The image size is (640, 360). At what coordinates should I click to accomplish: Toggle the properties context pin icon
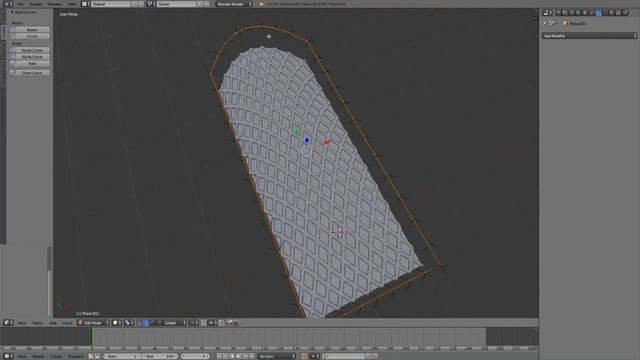click(x=546, y=24)
